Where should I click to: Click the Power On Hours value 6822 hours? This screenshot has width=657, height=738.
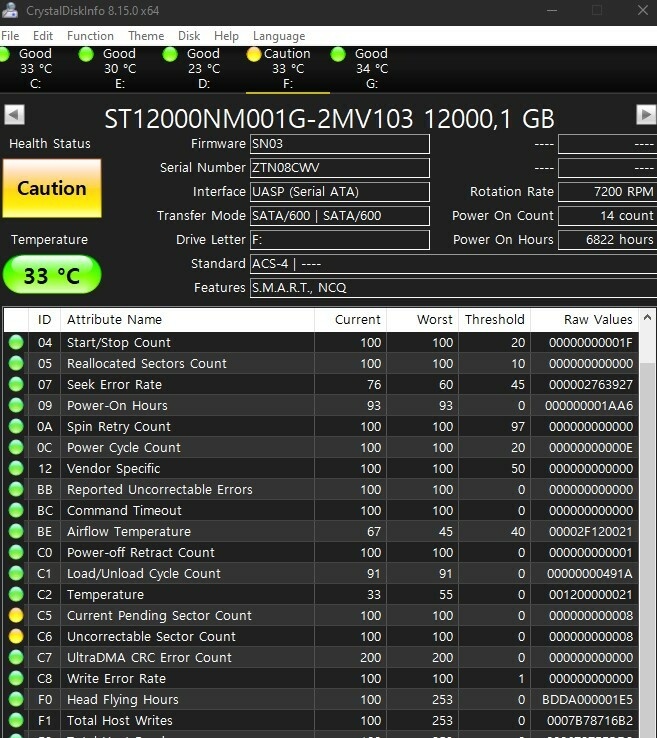[x=607, y=240]
